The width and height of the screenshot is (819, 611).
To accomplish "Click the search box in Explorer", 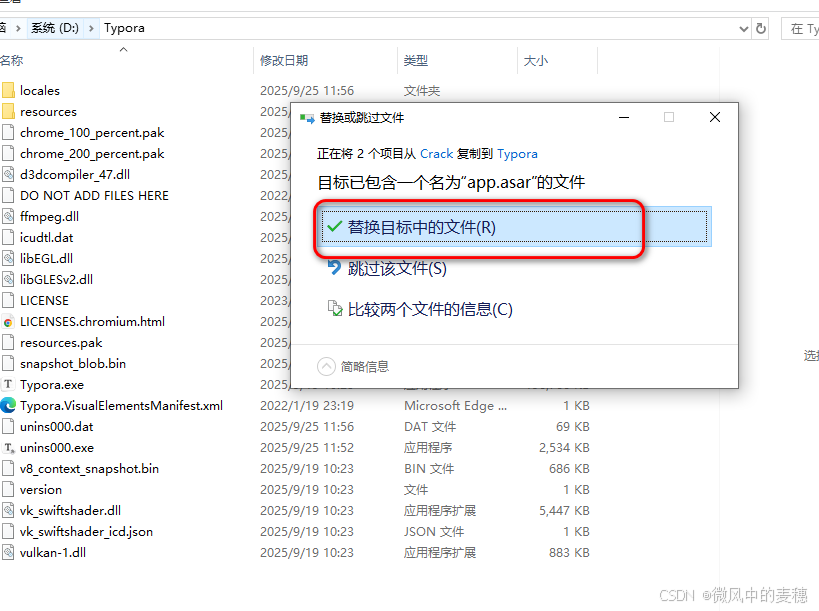I will (x=800, y=29).
